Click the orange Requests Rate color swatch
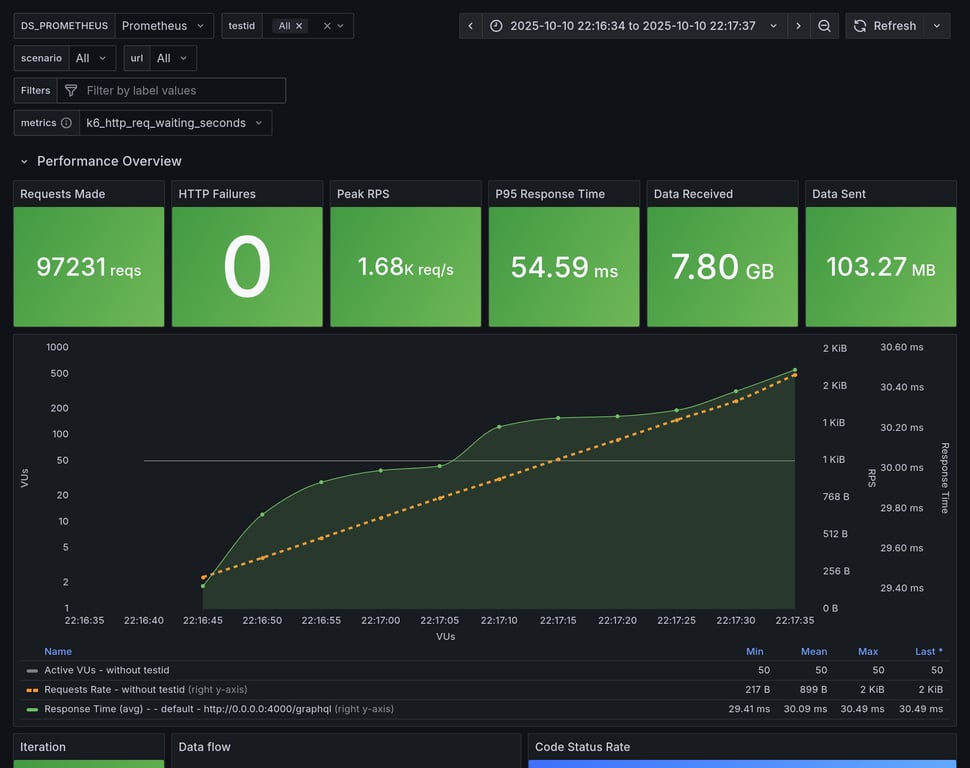 32,690
